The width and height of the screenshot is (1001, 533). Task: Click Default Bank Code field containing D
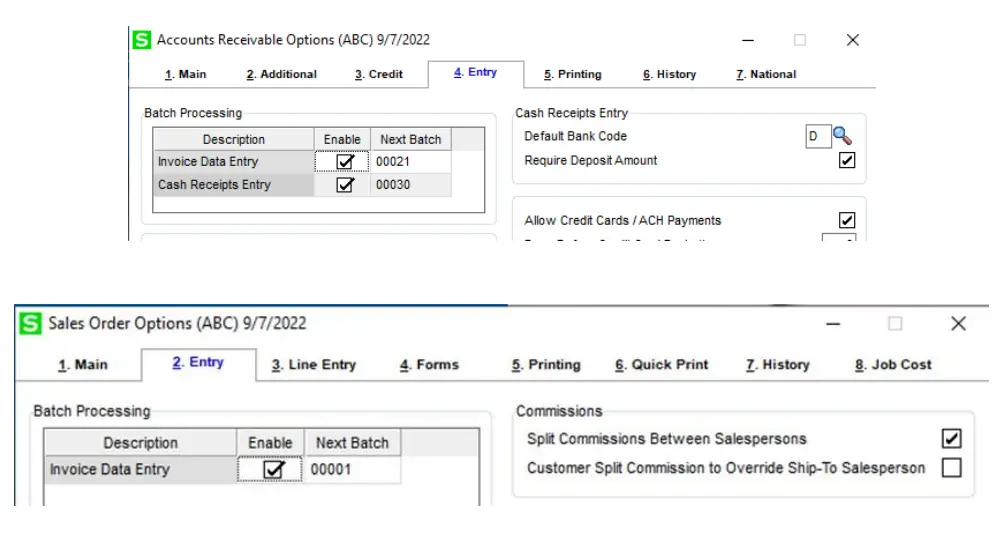coord(818,136)
